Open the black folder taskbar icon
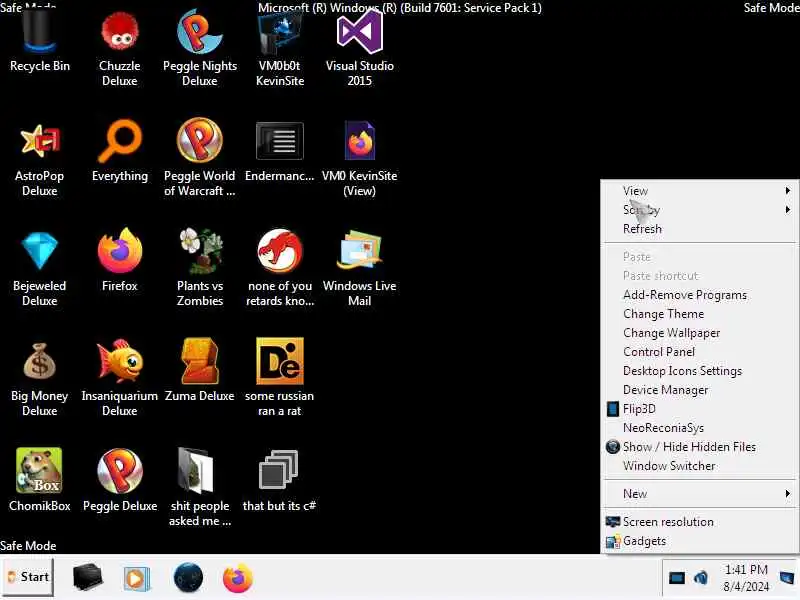Image resolution: width=800 pixels, height=600 pixels. click(87, 578)
